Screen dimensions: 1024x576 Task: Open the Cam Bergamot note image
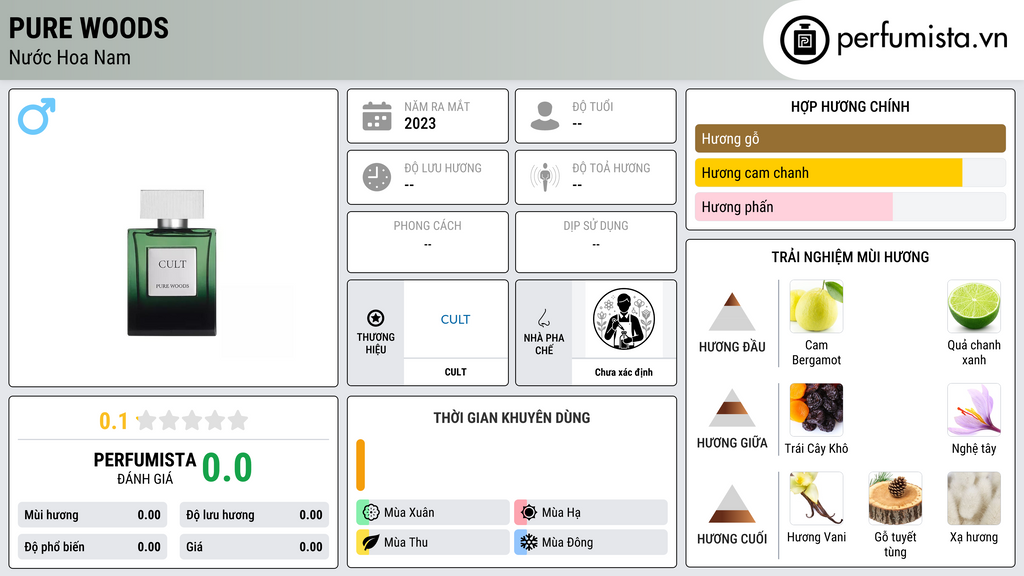(x=816, y=306)
